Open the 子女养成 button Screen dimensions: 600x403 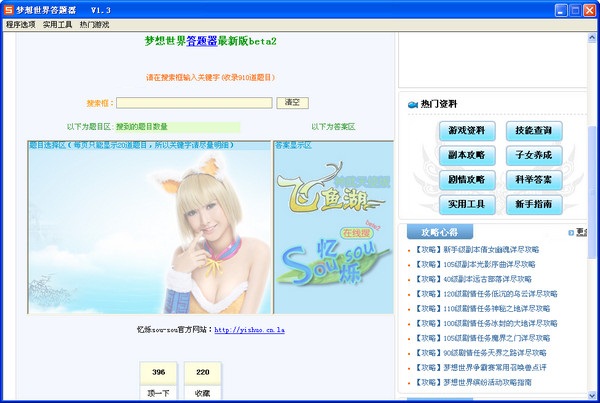[534, 155]
